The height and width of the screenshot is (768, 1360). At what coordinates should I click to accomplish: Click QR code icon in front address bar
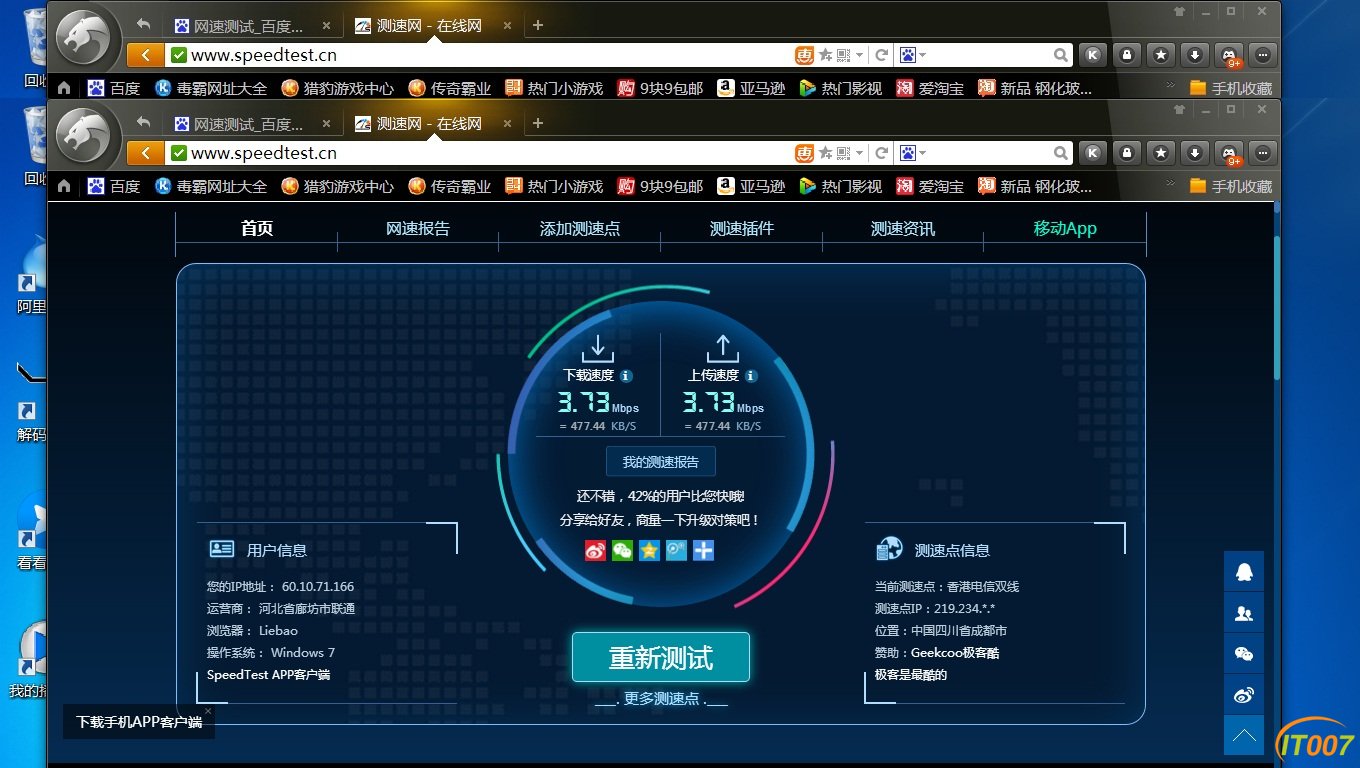point(844,153)
